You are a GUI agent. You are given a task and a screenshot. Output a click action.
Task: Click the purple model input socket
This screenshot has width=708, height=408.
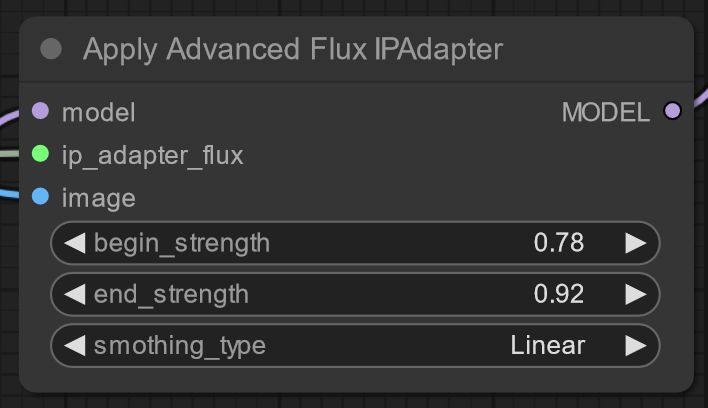[41, 112]
